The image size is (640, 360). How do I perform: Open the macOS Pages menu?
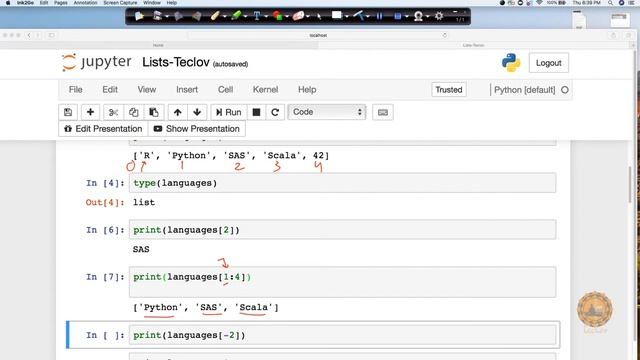(x=61, y=2)
